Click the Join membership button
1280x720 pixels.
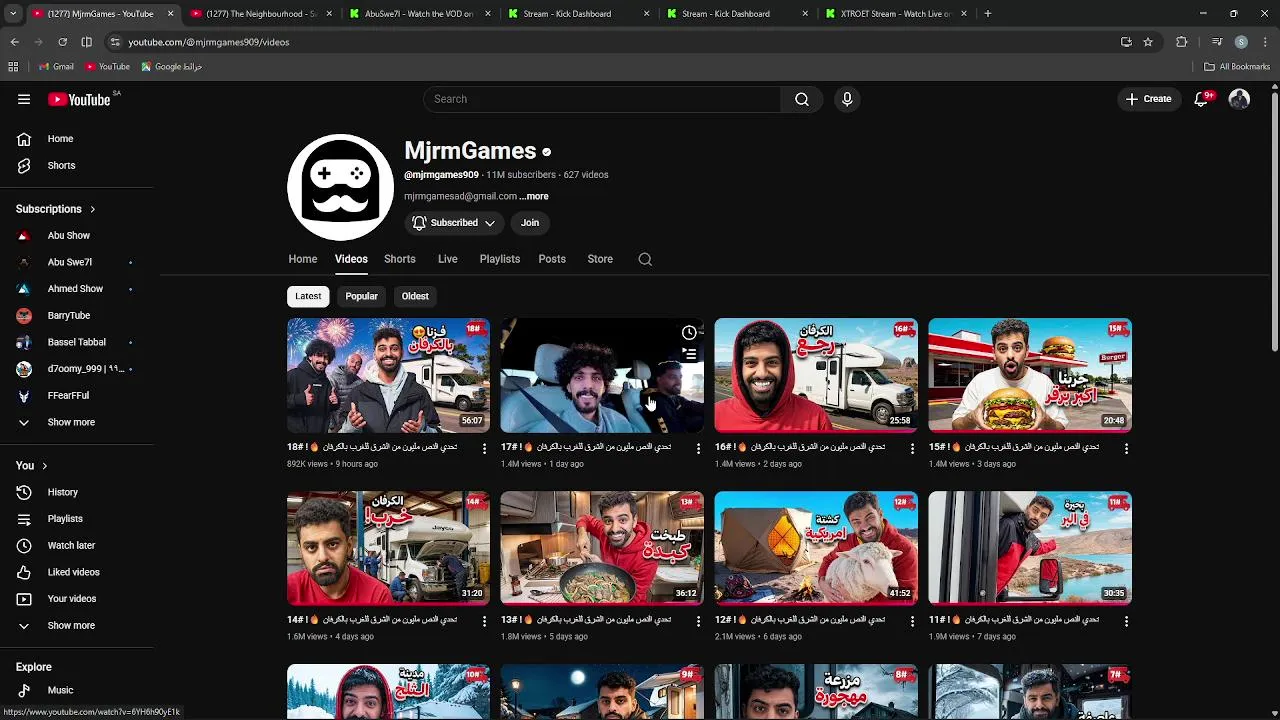pos(530,223)
